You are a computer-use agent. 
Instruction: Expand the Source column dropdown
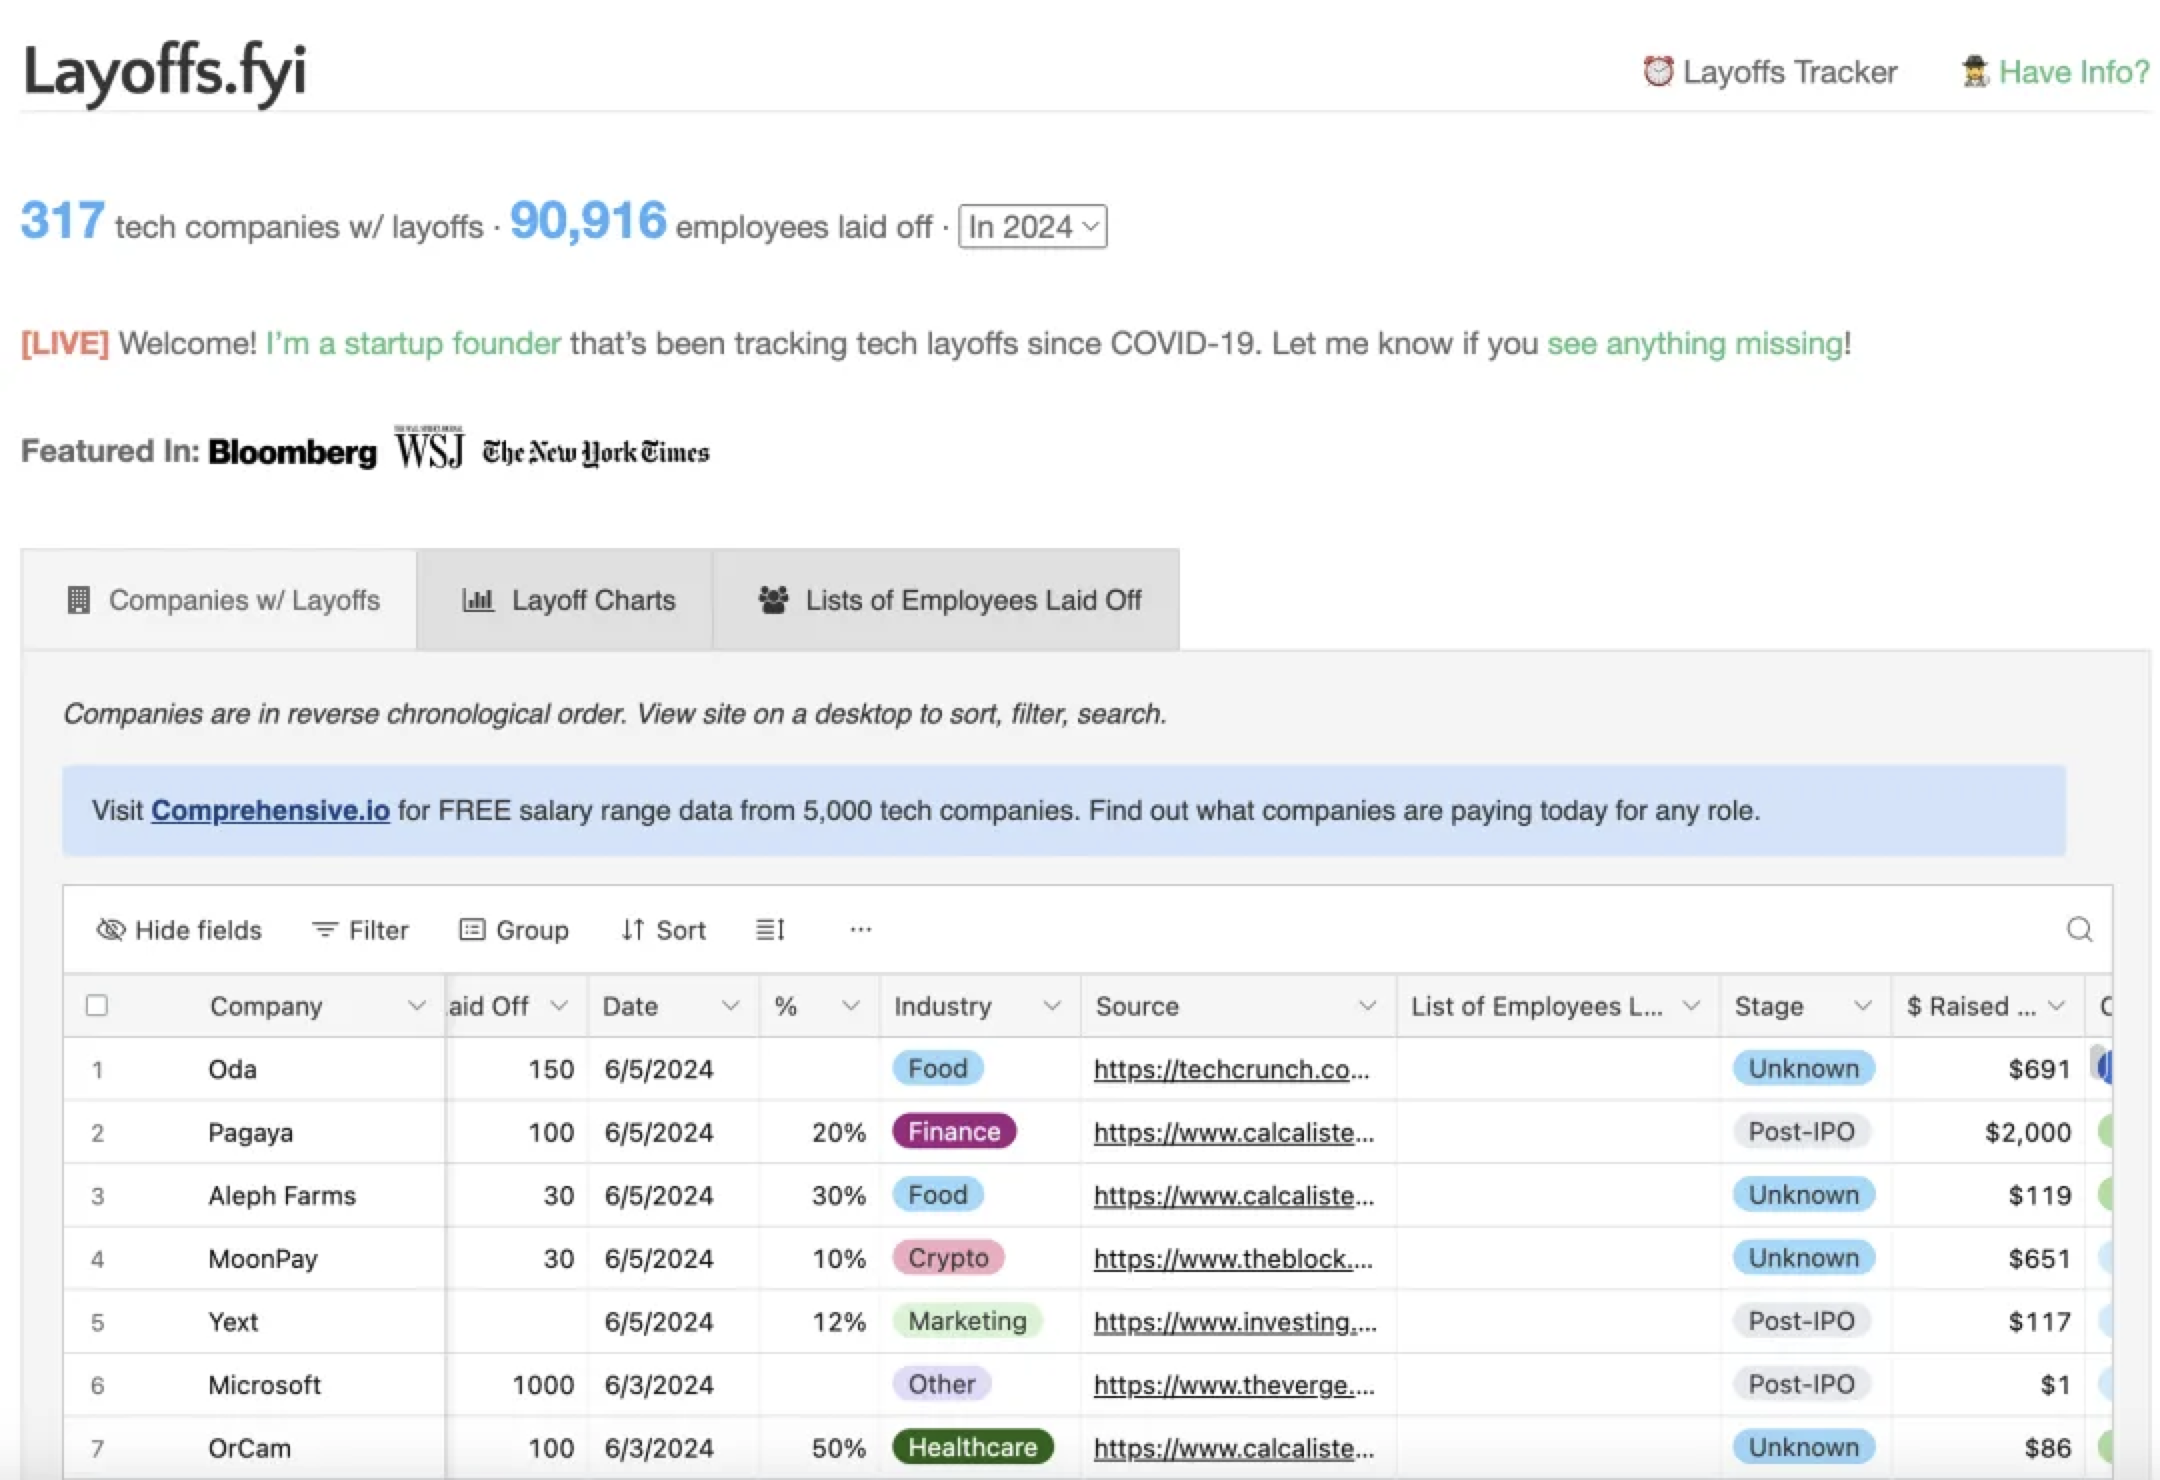[x=1368, y=1005]
